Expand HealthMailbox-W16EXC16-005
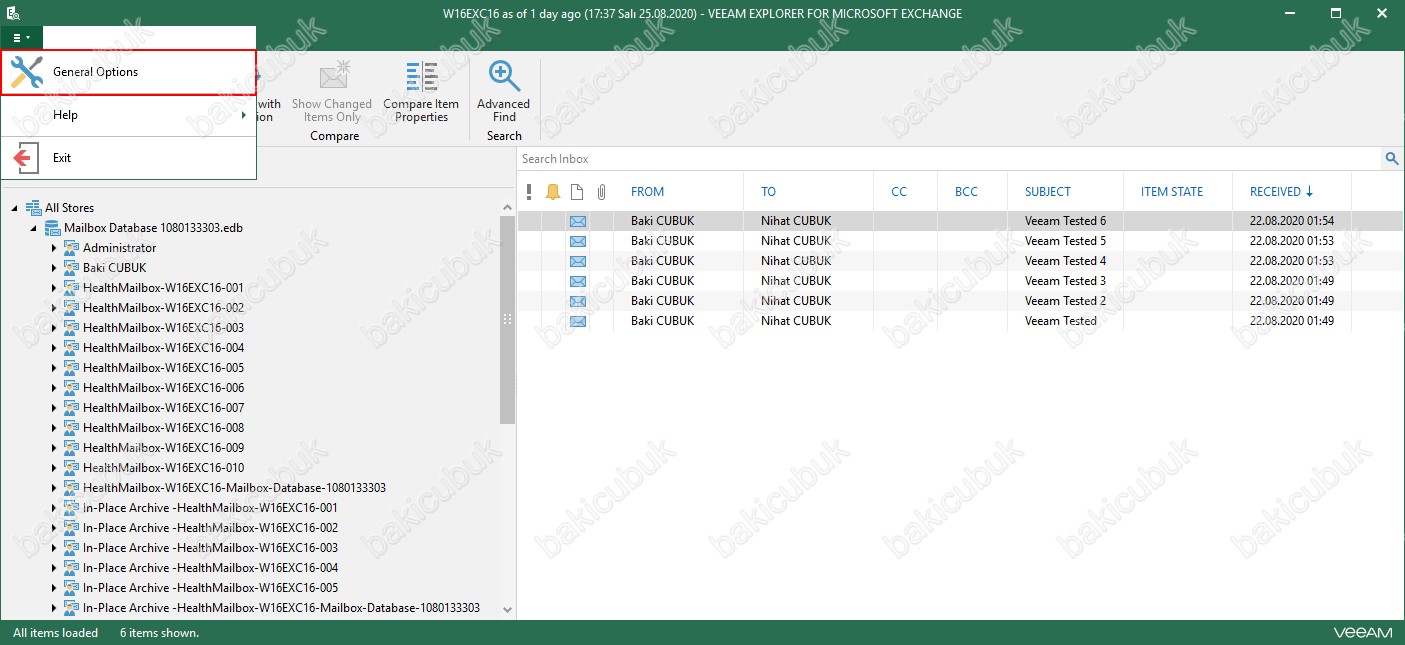This screenshot has height=645, width=1405. (54, 368)
